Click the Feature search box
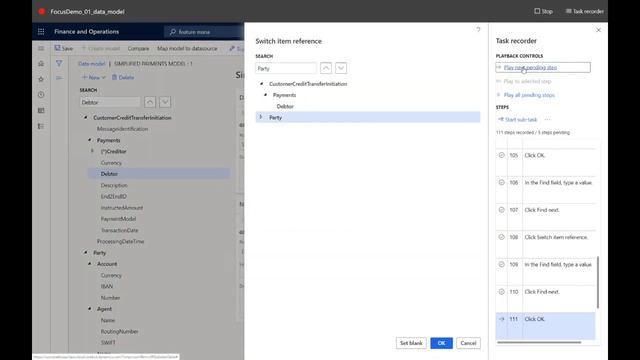640x360 pixels. pos(204,32)
